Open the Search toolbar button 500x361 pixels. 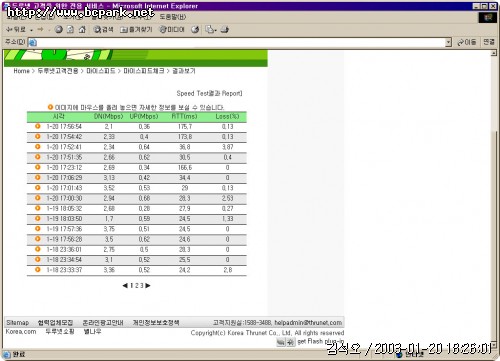click(103, 30)
